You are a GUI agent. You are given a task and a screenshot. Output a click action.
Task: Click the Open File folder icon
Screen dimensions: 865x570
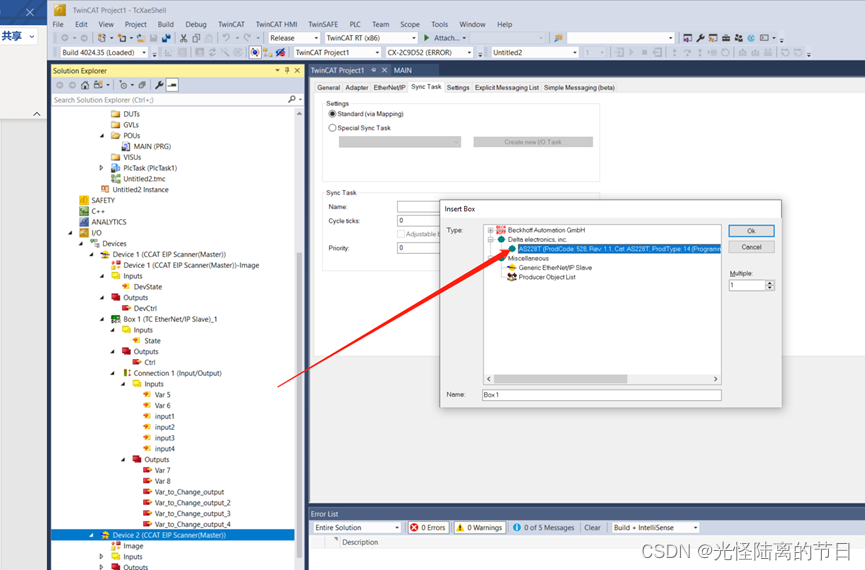coord(141,38)
